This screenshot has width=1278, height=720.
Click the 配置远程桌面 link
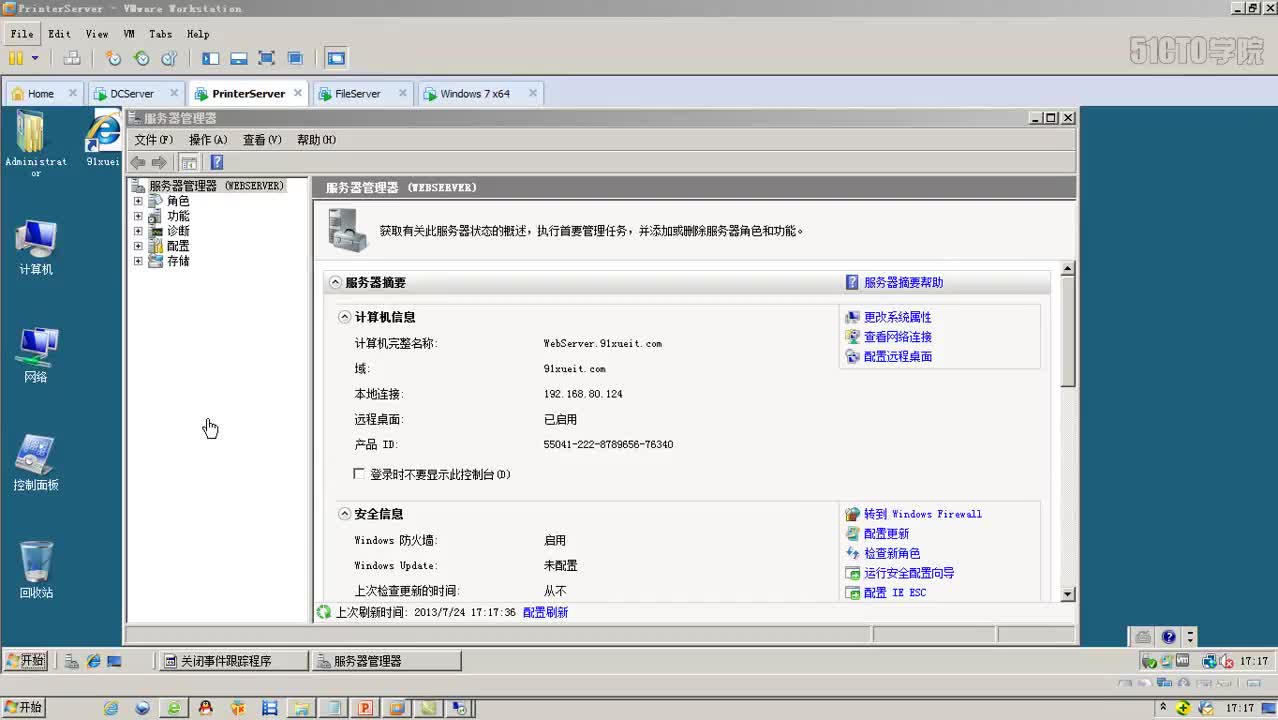pyautogui.click(x=897, y=356)
